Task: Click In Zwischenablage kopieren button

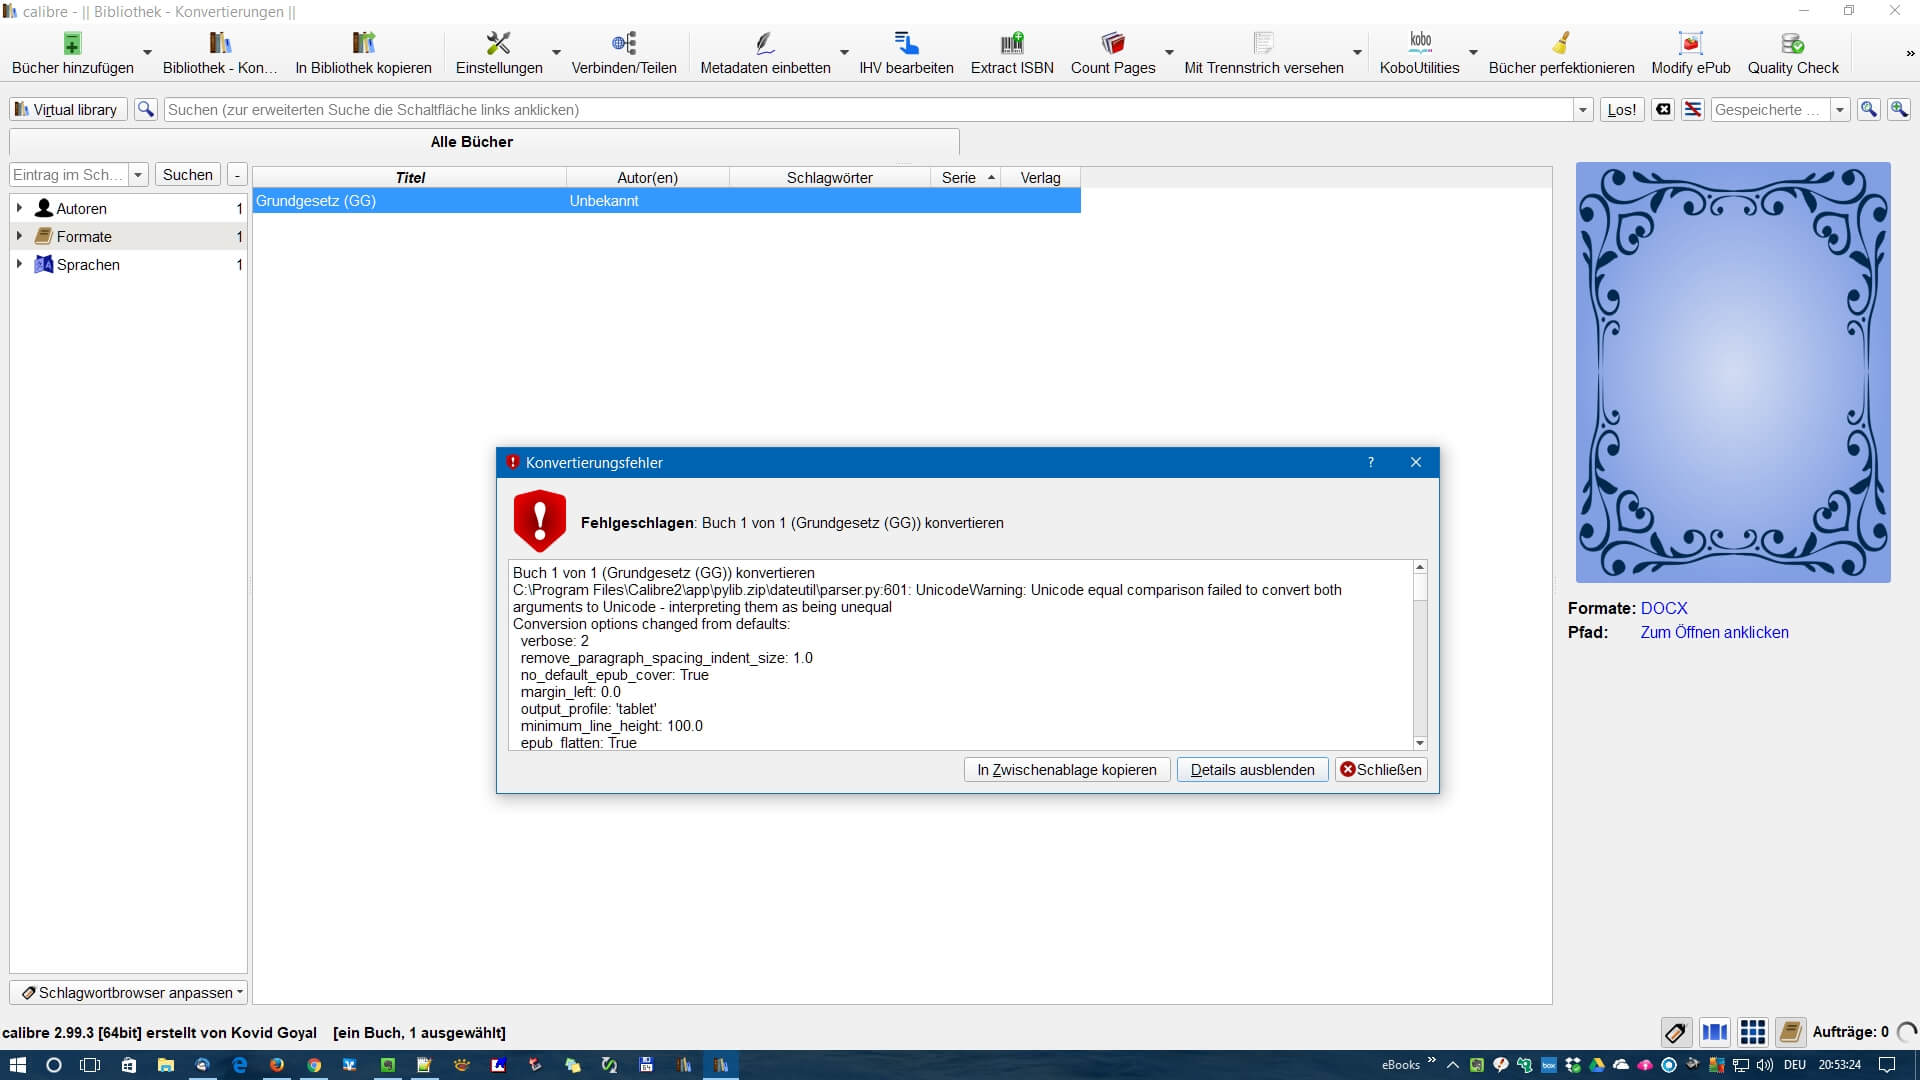Action: pyautogui.click(x=1066, y=769)
